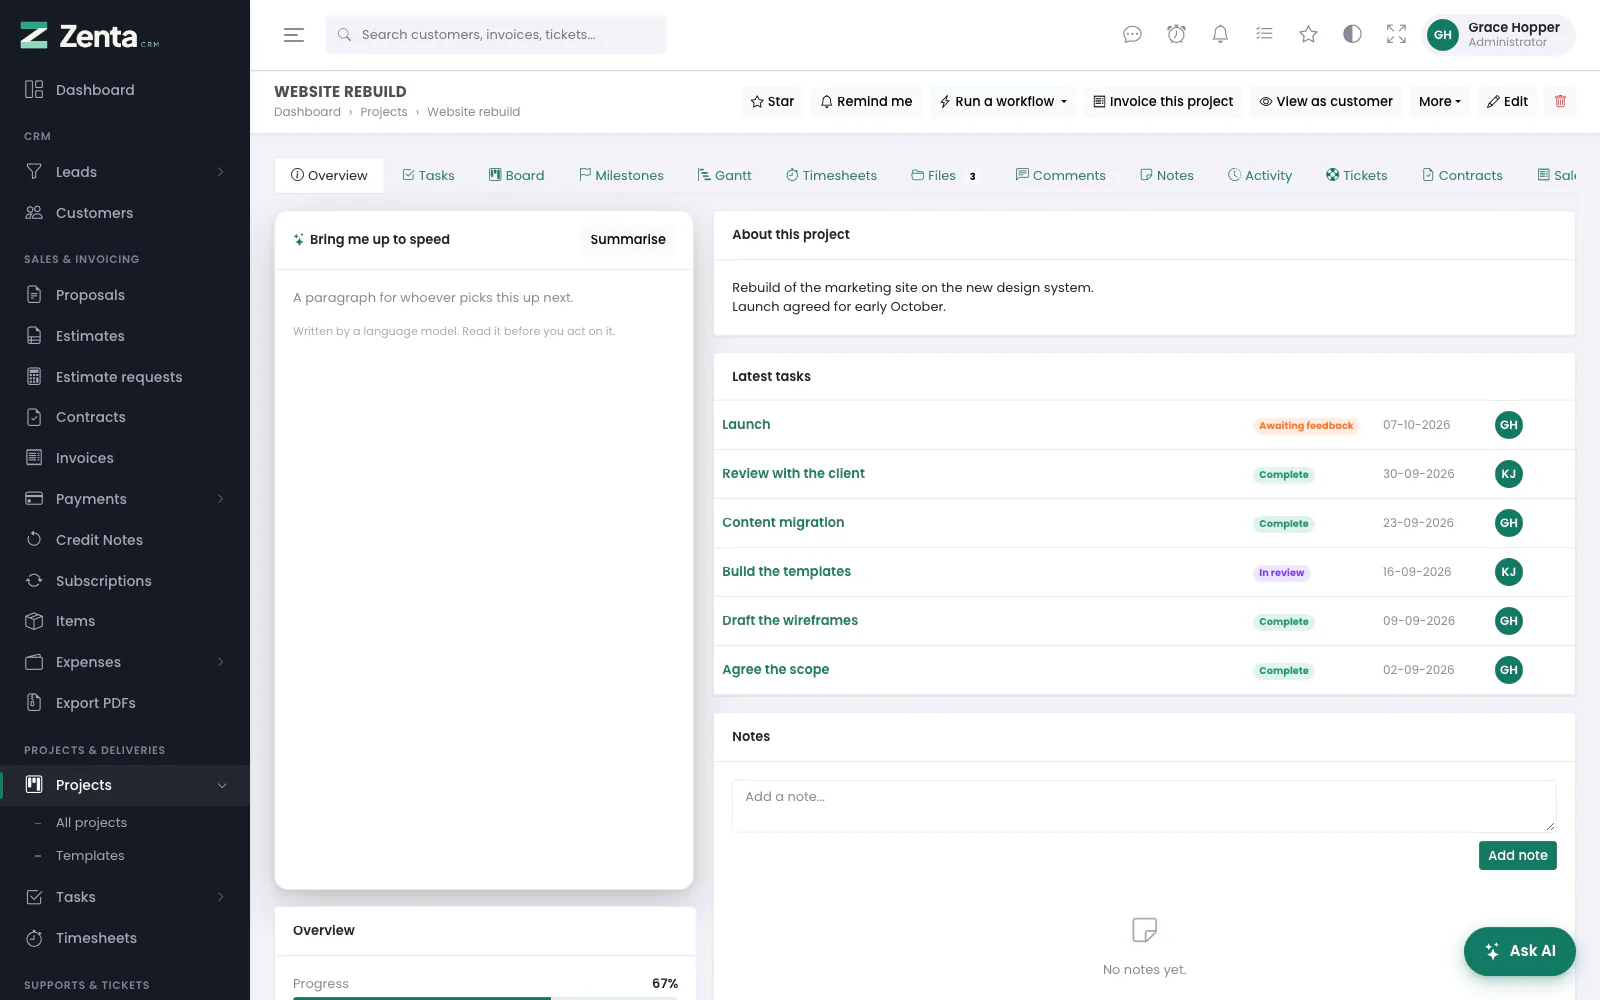Image resolution: width=1600 pixels, height=1000 pixels.
Task: Open the notifications bell
Action: (1220, 35)
